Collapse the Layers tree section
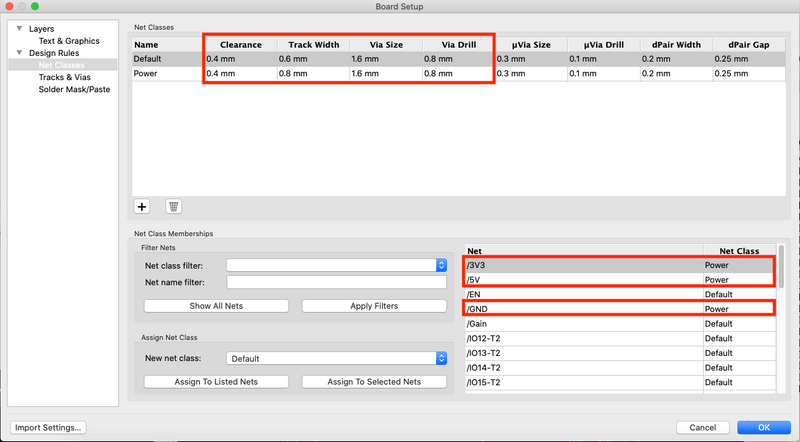The width and height of the screenshot is (800, 442). click(19, 30)
